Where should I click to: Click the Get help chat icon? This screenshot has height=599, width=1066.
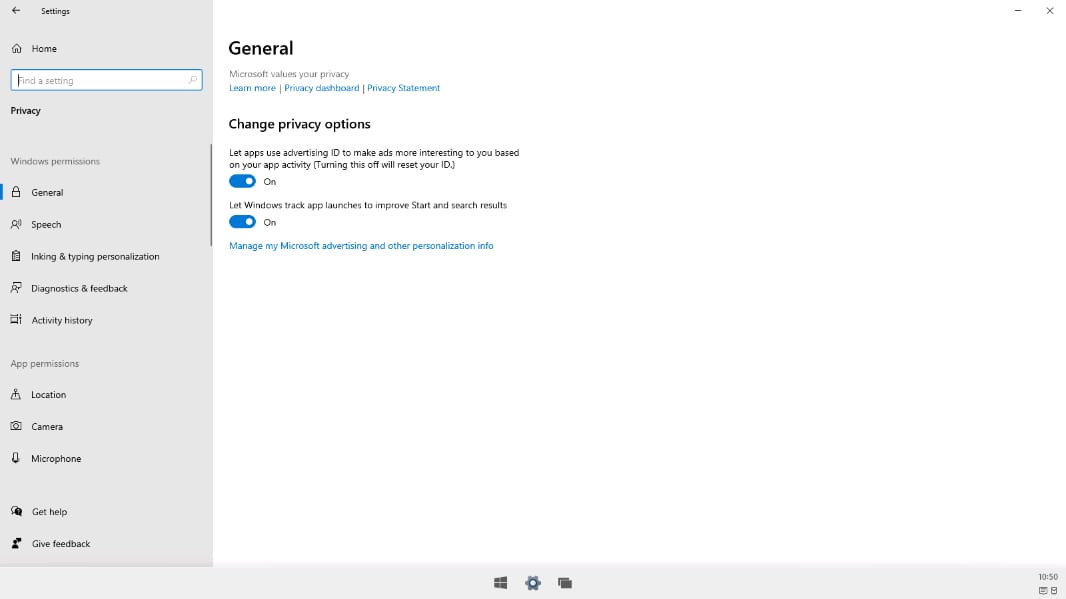pyautogui.click(x=16, y=511)
